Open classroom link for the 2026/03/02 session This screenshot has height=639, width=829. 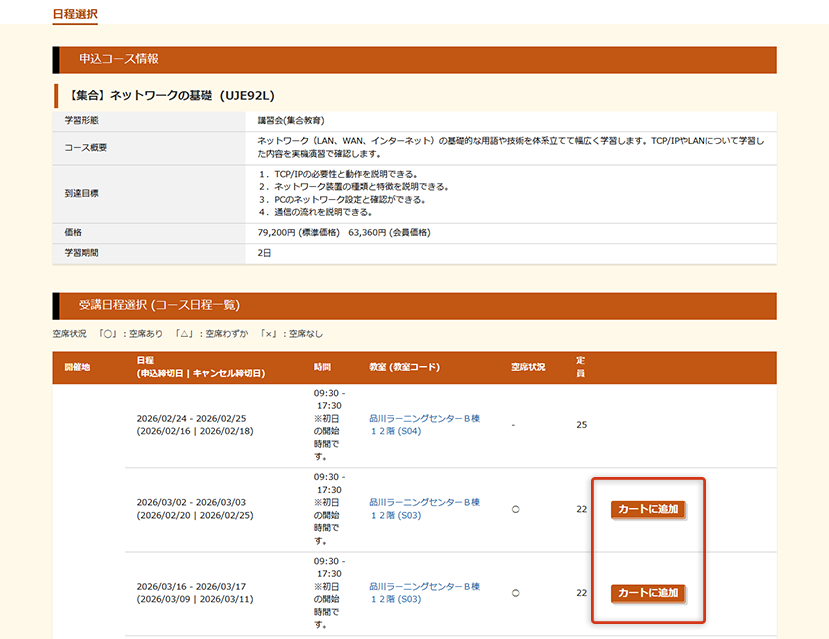(x=424, y=508)
